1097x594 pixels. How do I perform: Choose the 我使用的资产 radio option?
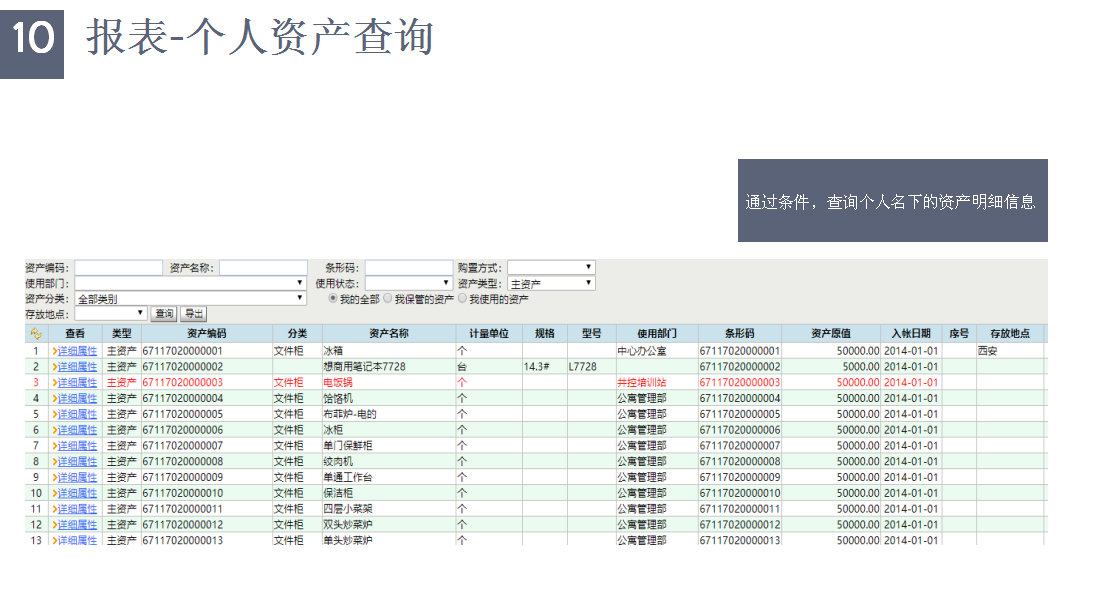[463, 299]
